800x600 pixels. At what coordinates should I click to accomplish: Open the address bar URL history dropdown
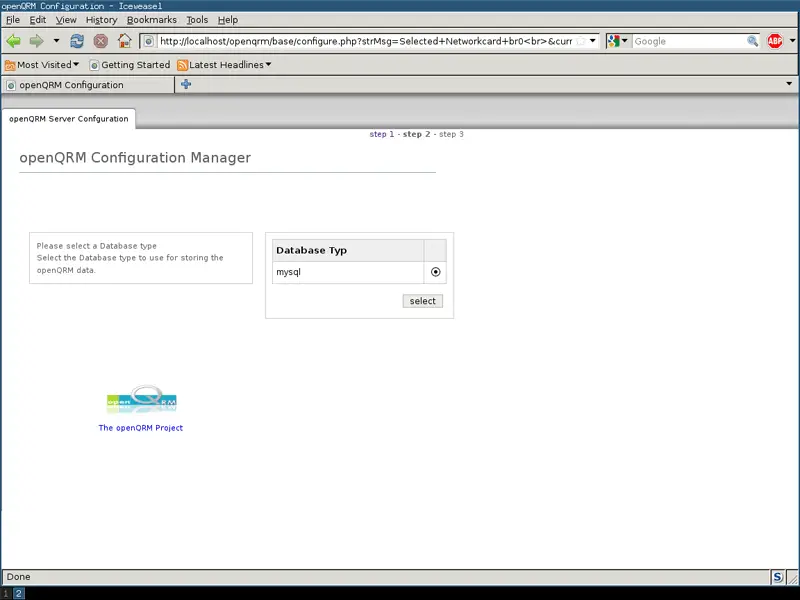point(593,41)
